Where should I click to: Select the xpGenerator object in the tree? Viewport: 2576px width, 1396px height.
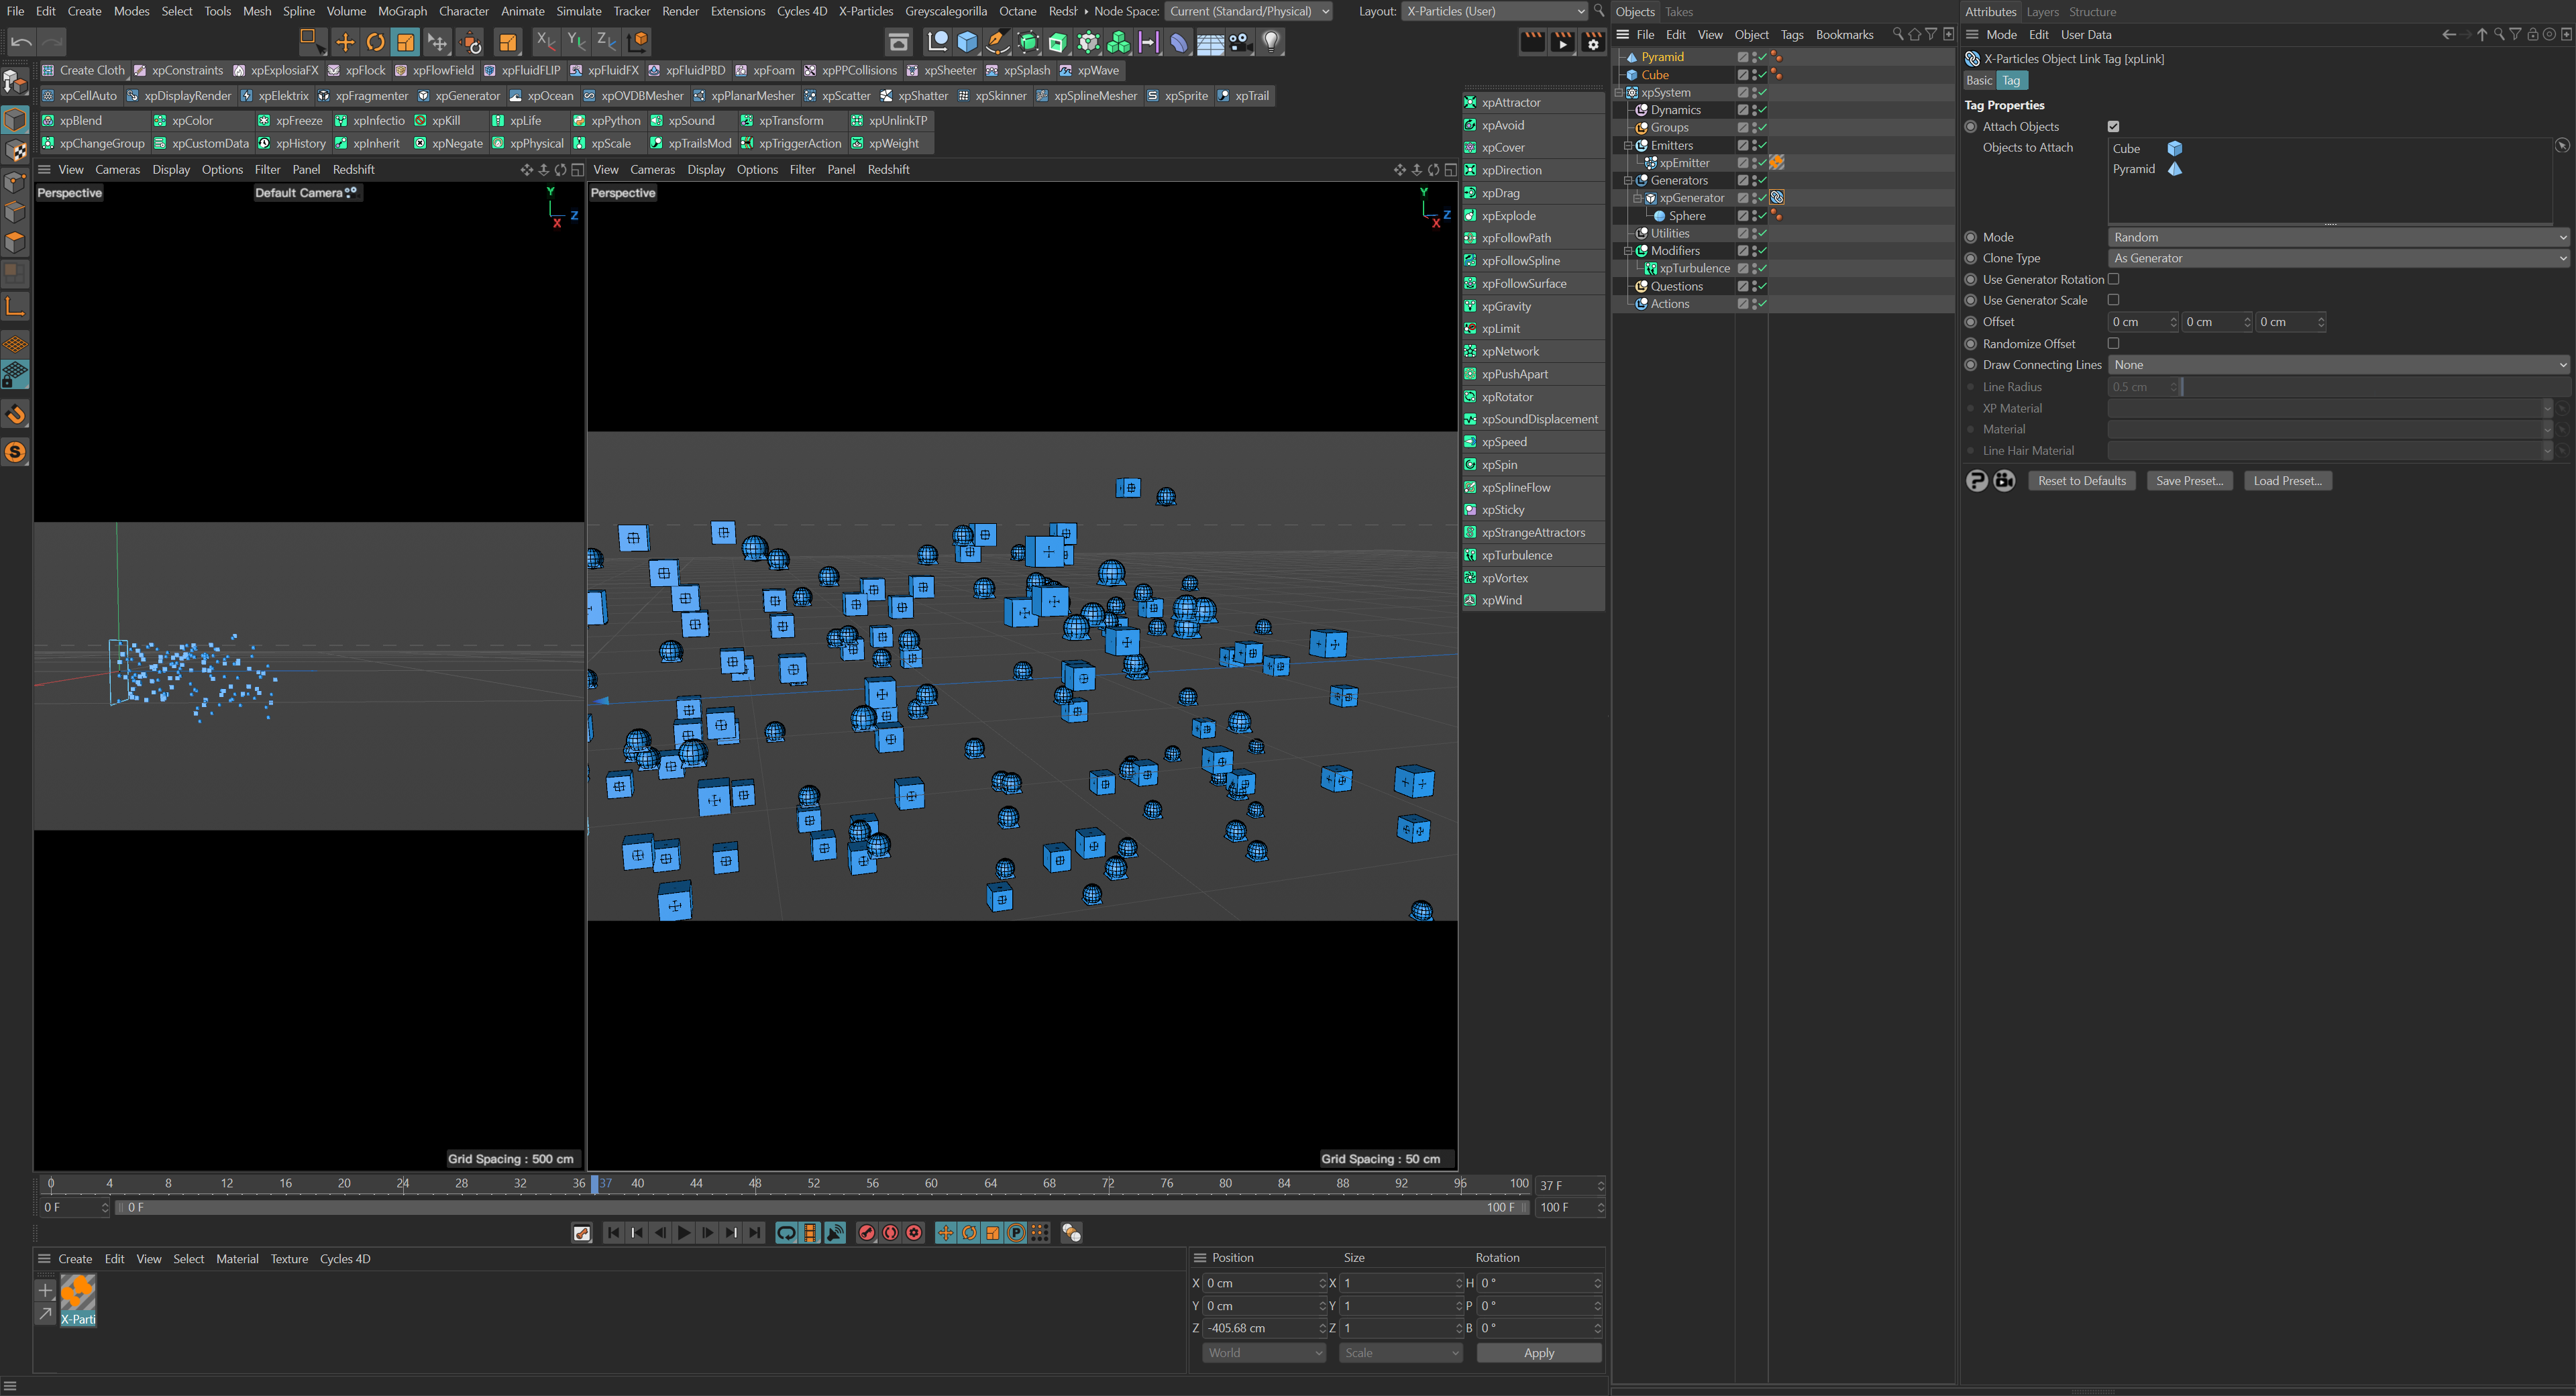(x=1691, y=198)
